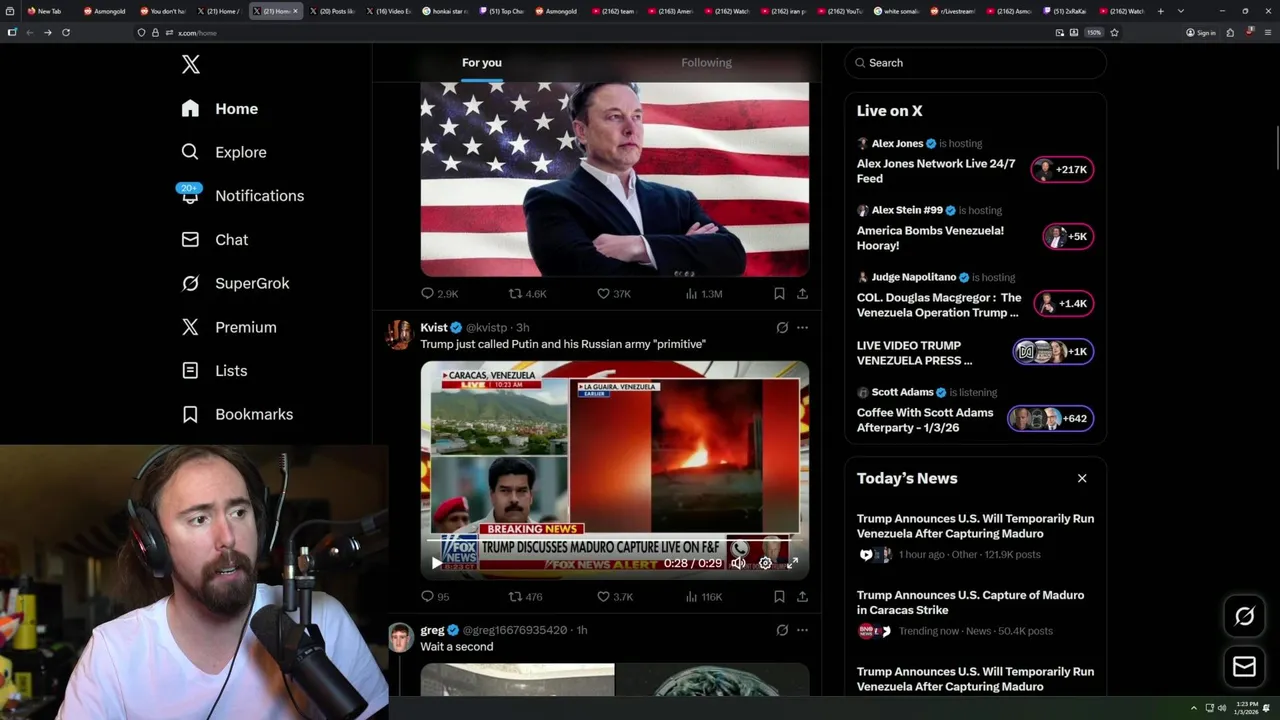Open Bookmarks in the sidebar
1280x720 pixels.
(x=238, y=414)
